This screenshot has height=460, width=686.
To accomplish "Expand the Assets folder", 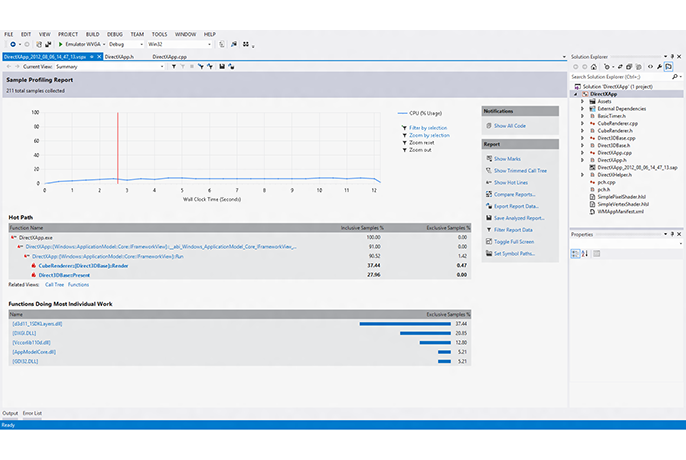I will [582, 101].
